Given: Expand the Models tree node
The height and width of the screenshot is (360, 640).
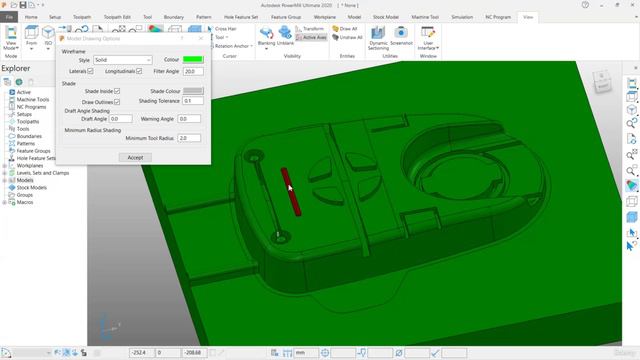Looking at the screenshot, I should [4, 180].
